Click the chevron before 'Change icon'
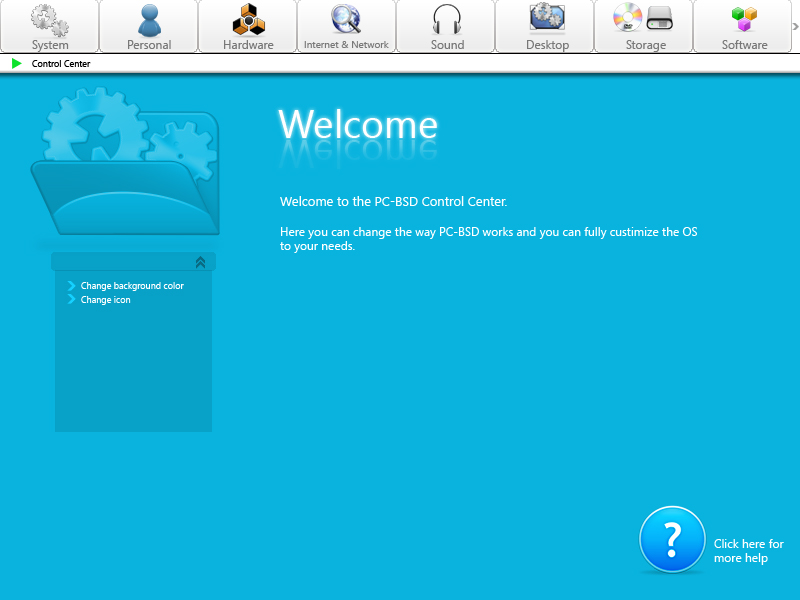Viewport: 800px width, 600px height. click(x=72, y=300)
